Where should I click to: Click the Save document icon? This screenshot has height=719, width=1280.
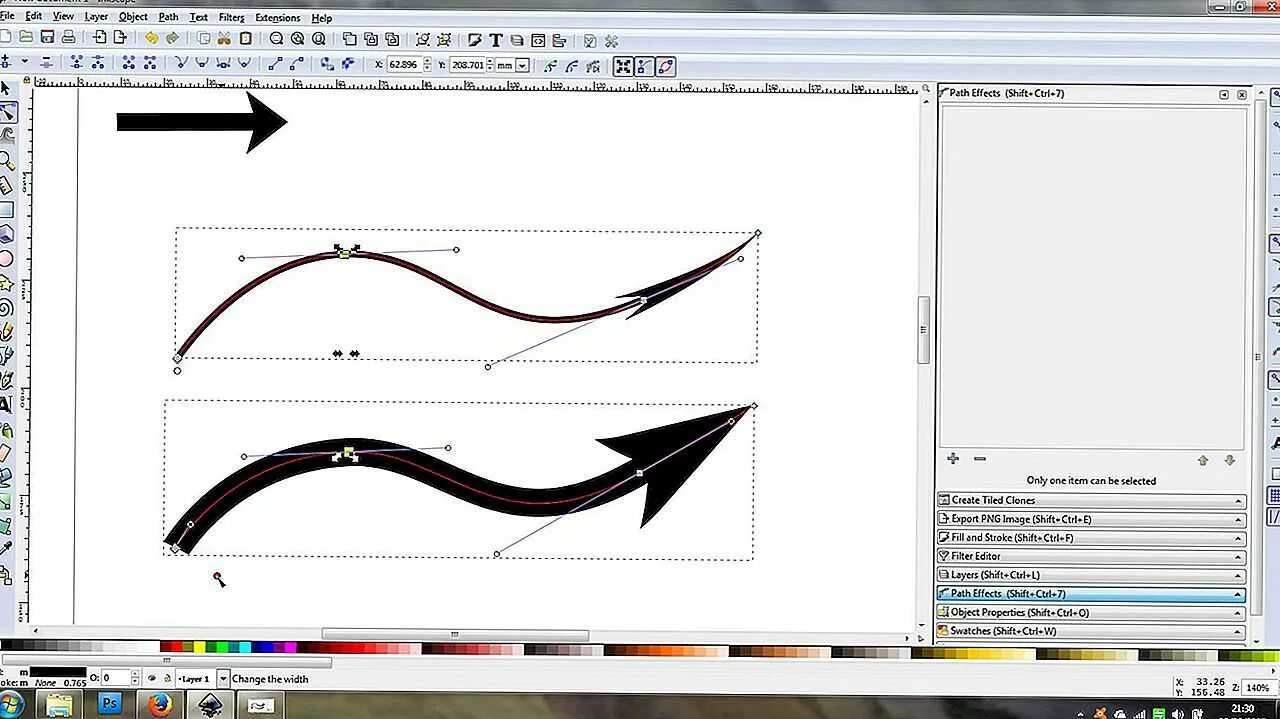pos(47,38)
